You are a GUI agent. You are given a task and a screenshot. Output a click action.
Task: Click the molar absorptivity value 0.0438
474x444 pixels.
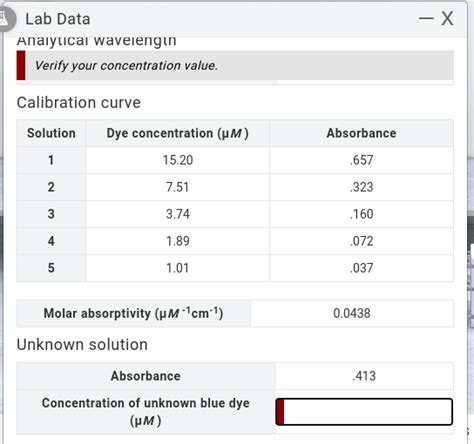pyautogui.click(x=352, y=313)
